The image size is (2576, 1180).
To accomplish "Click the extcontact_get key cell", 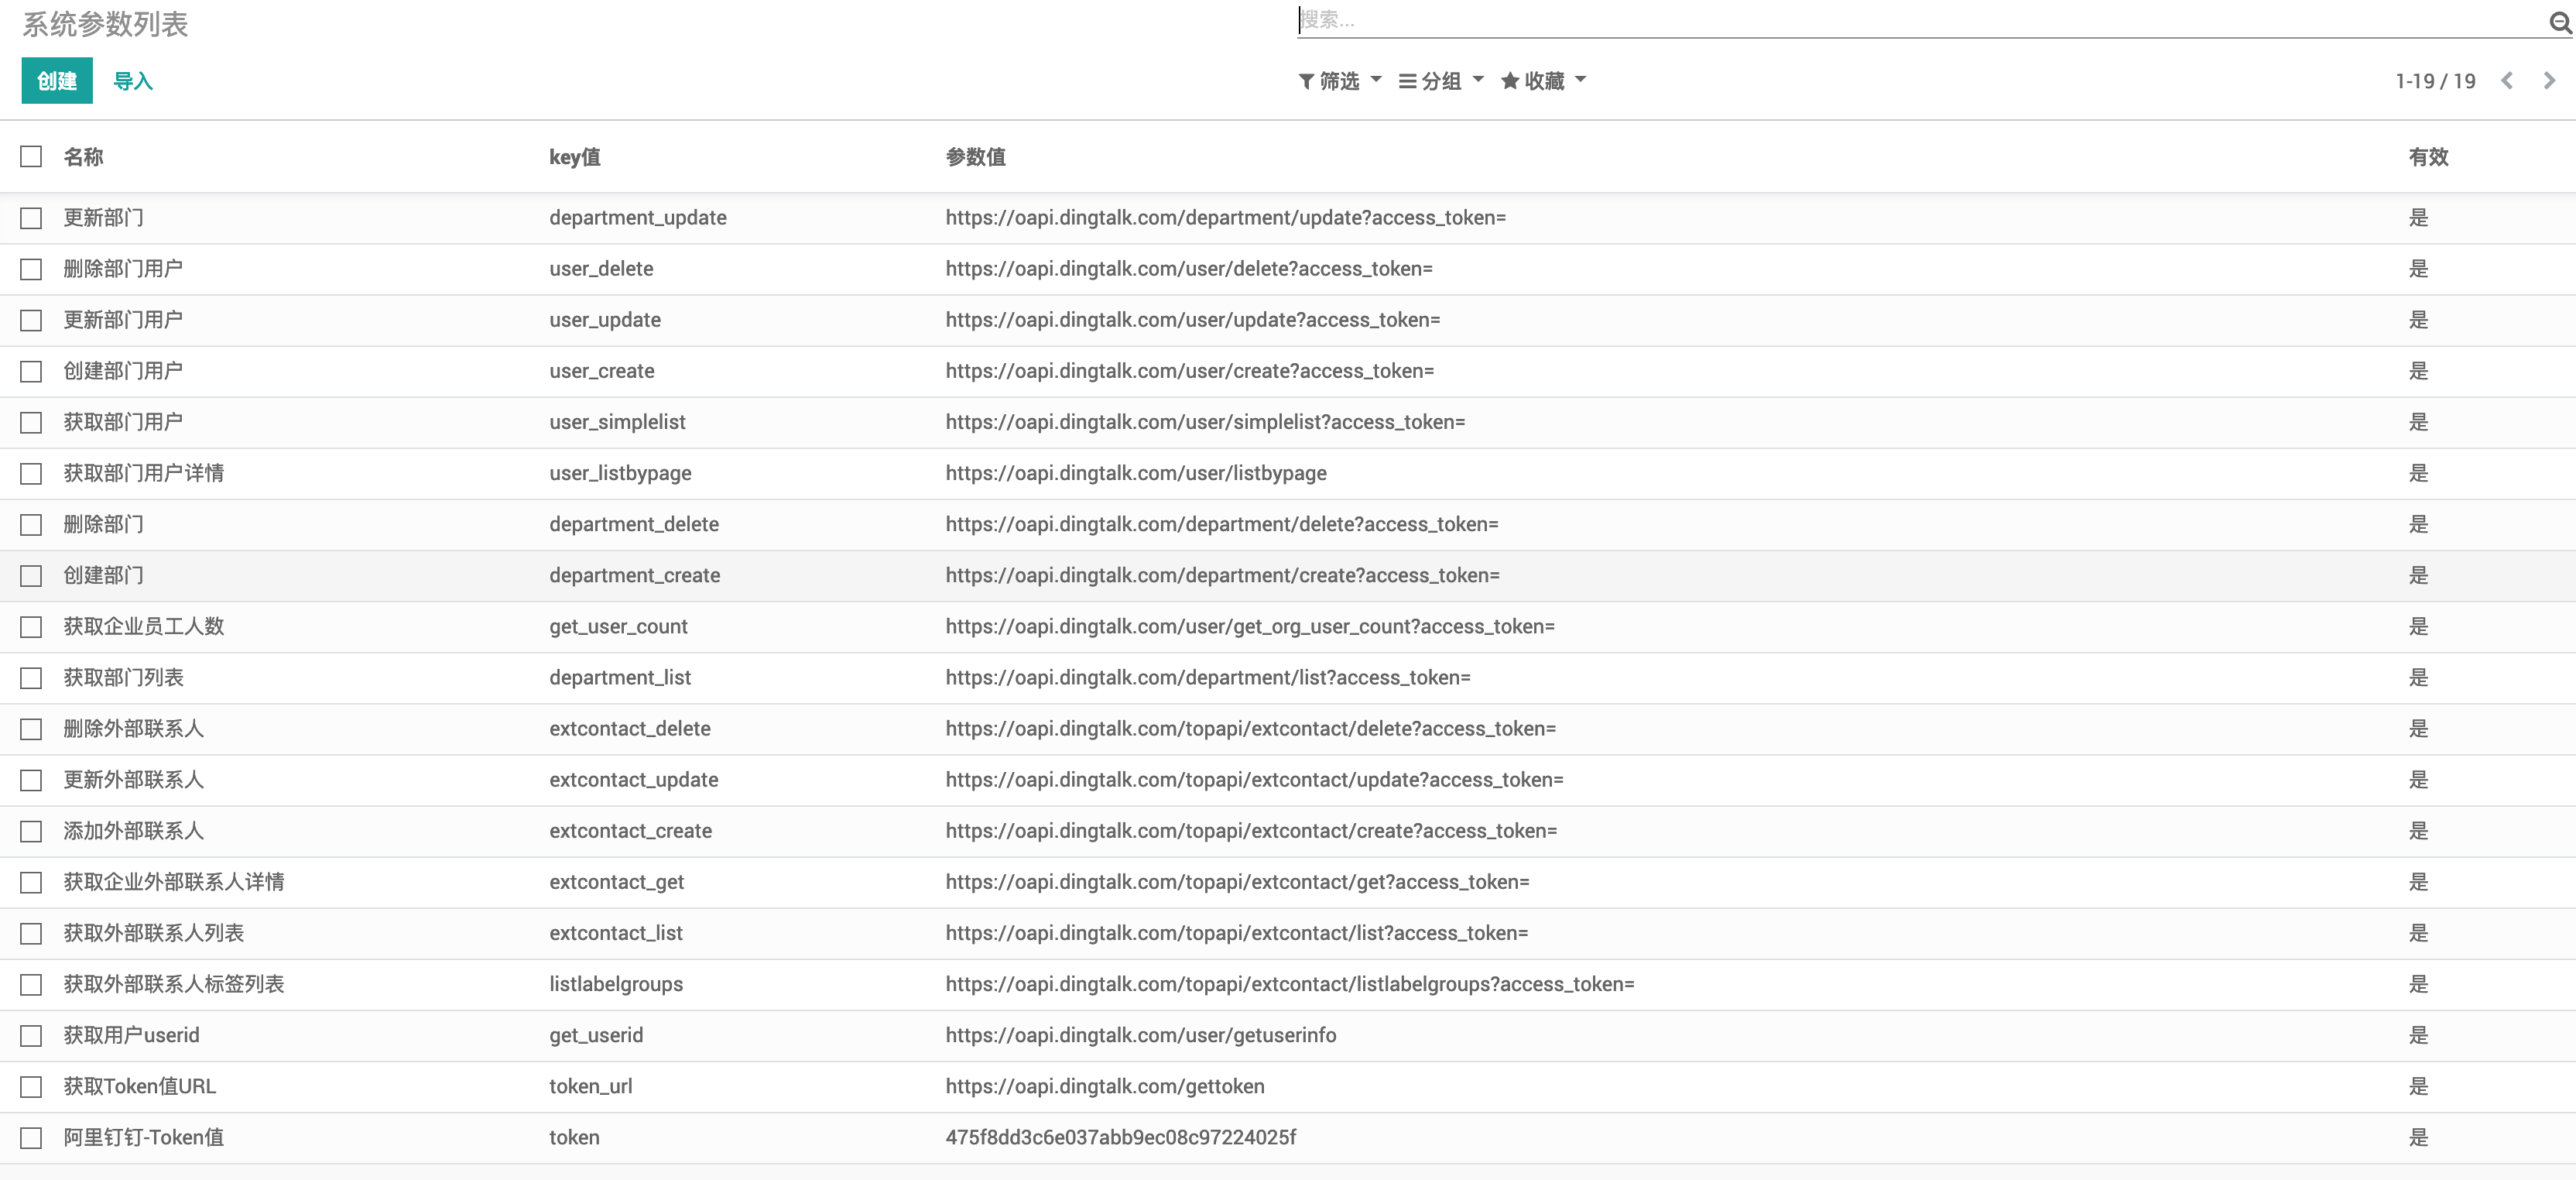I will click(616, 882).
